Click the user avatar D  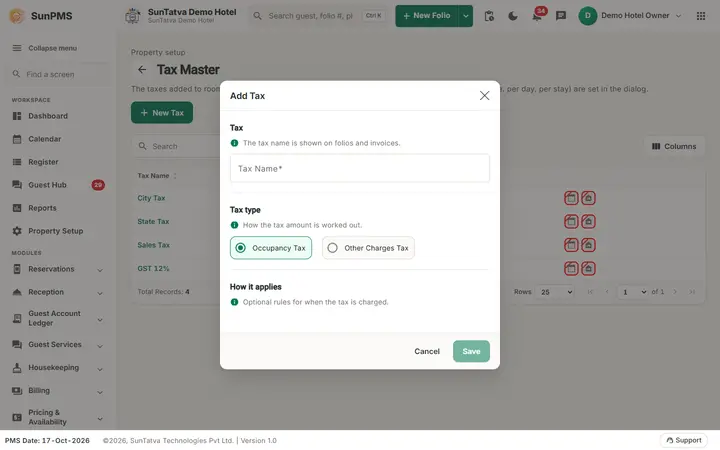[587, 16]
